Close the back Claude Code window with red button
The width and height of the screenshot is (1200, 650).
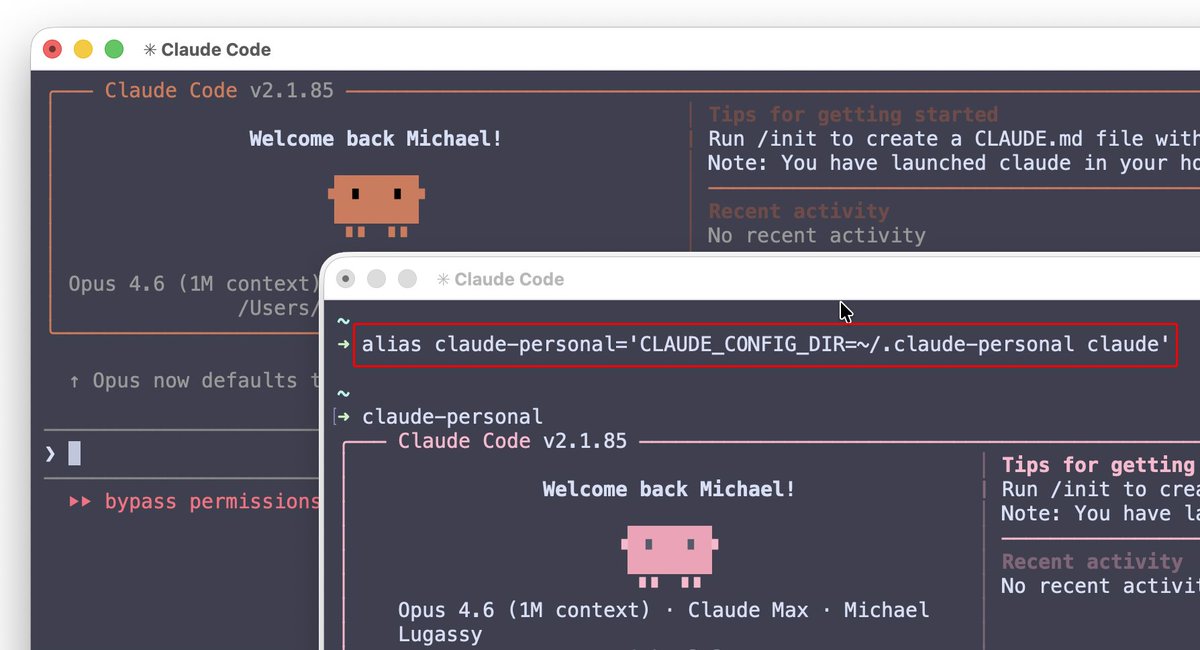coord(53,49)
